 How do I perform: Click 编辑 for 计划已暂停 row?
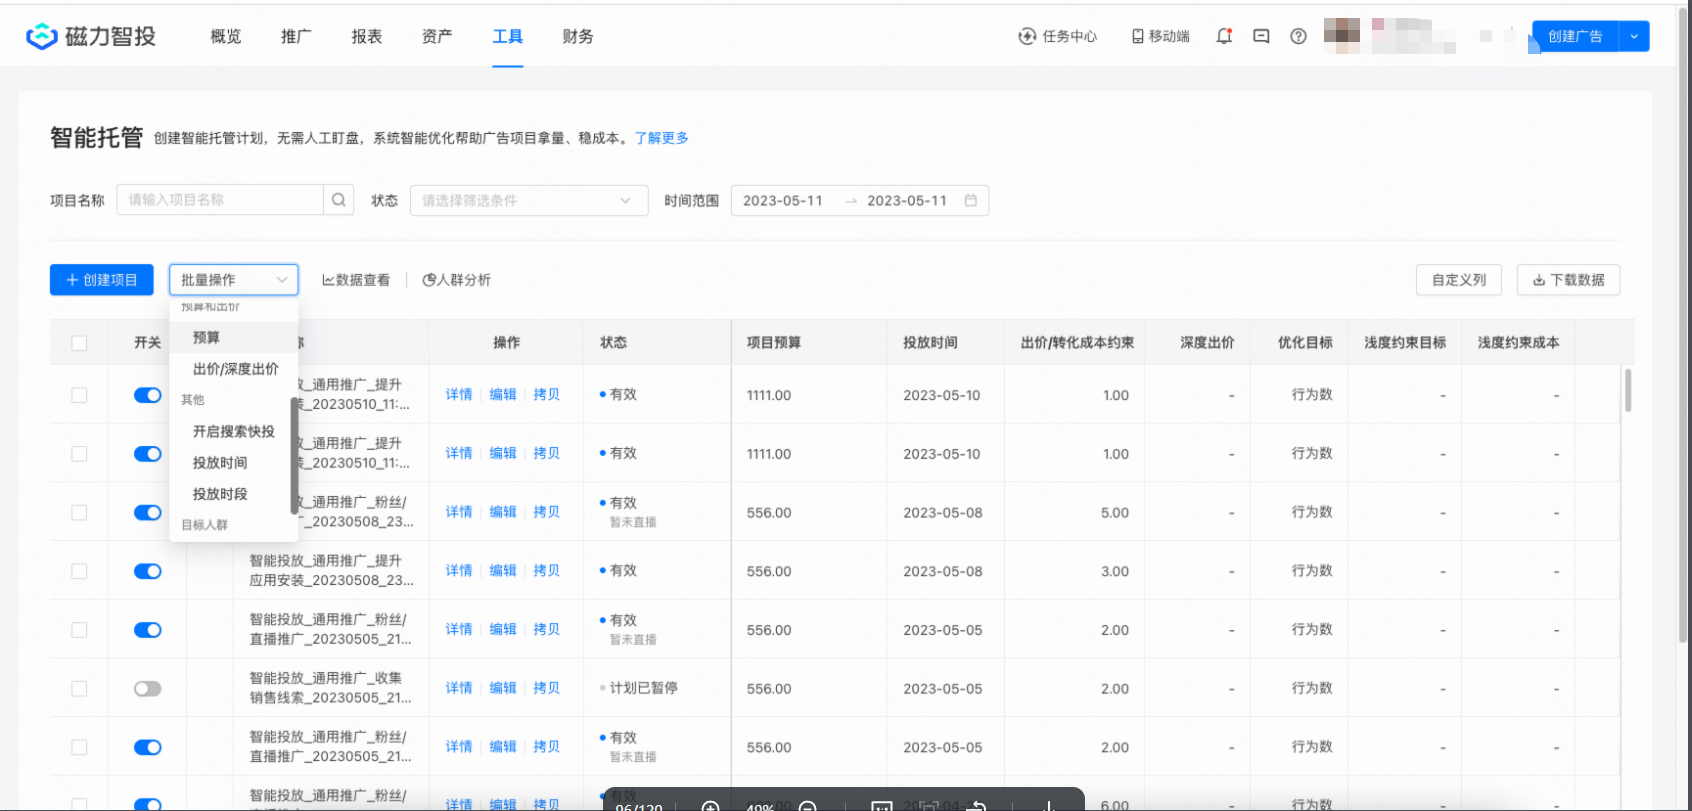click(x=503, y=688)
